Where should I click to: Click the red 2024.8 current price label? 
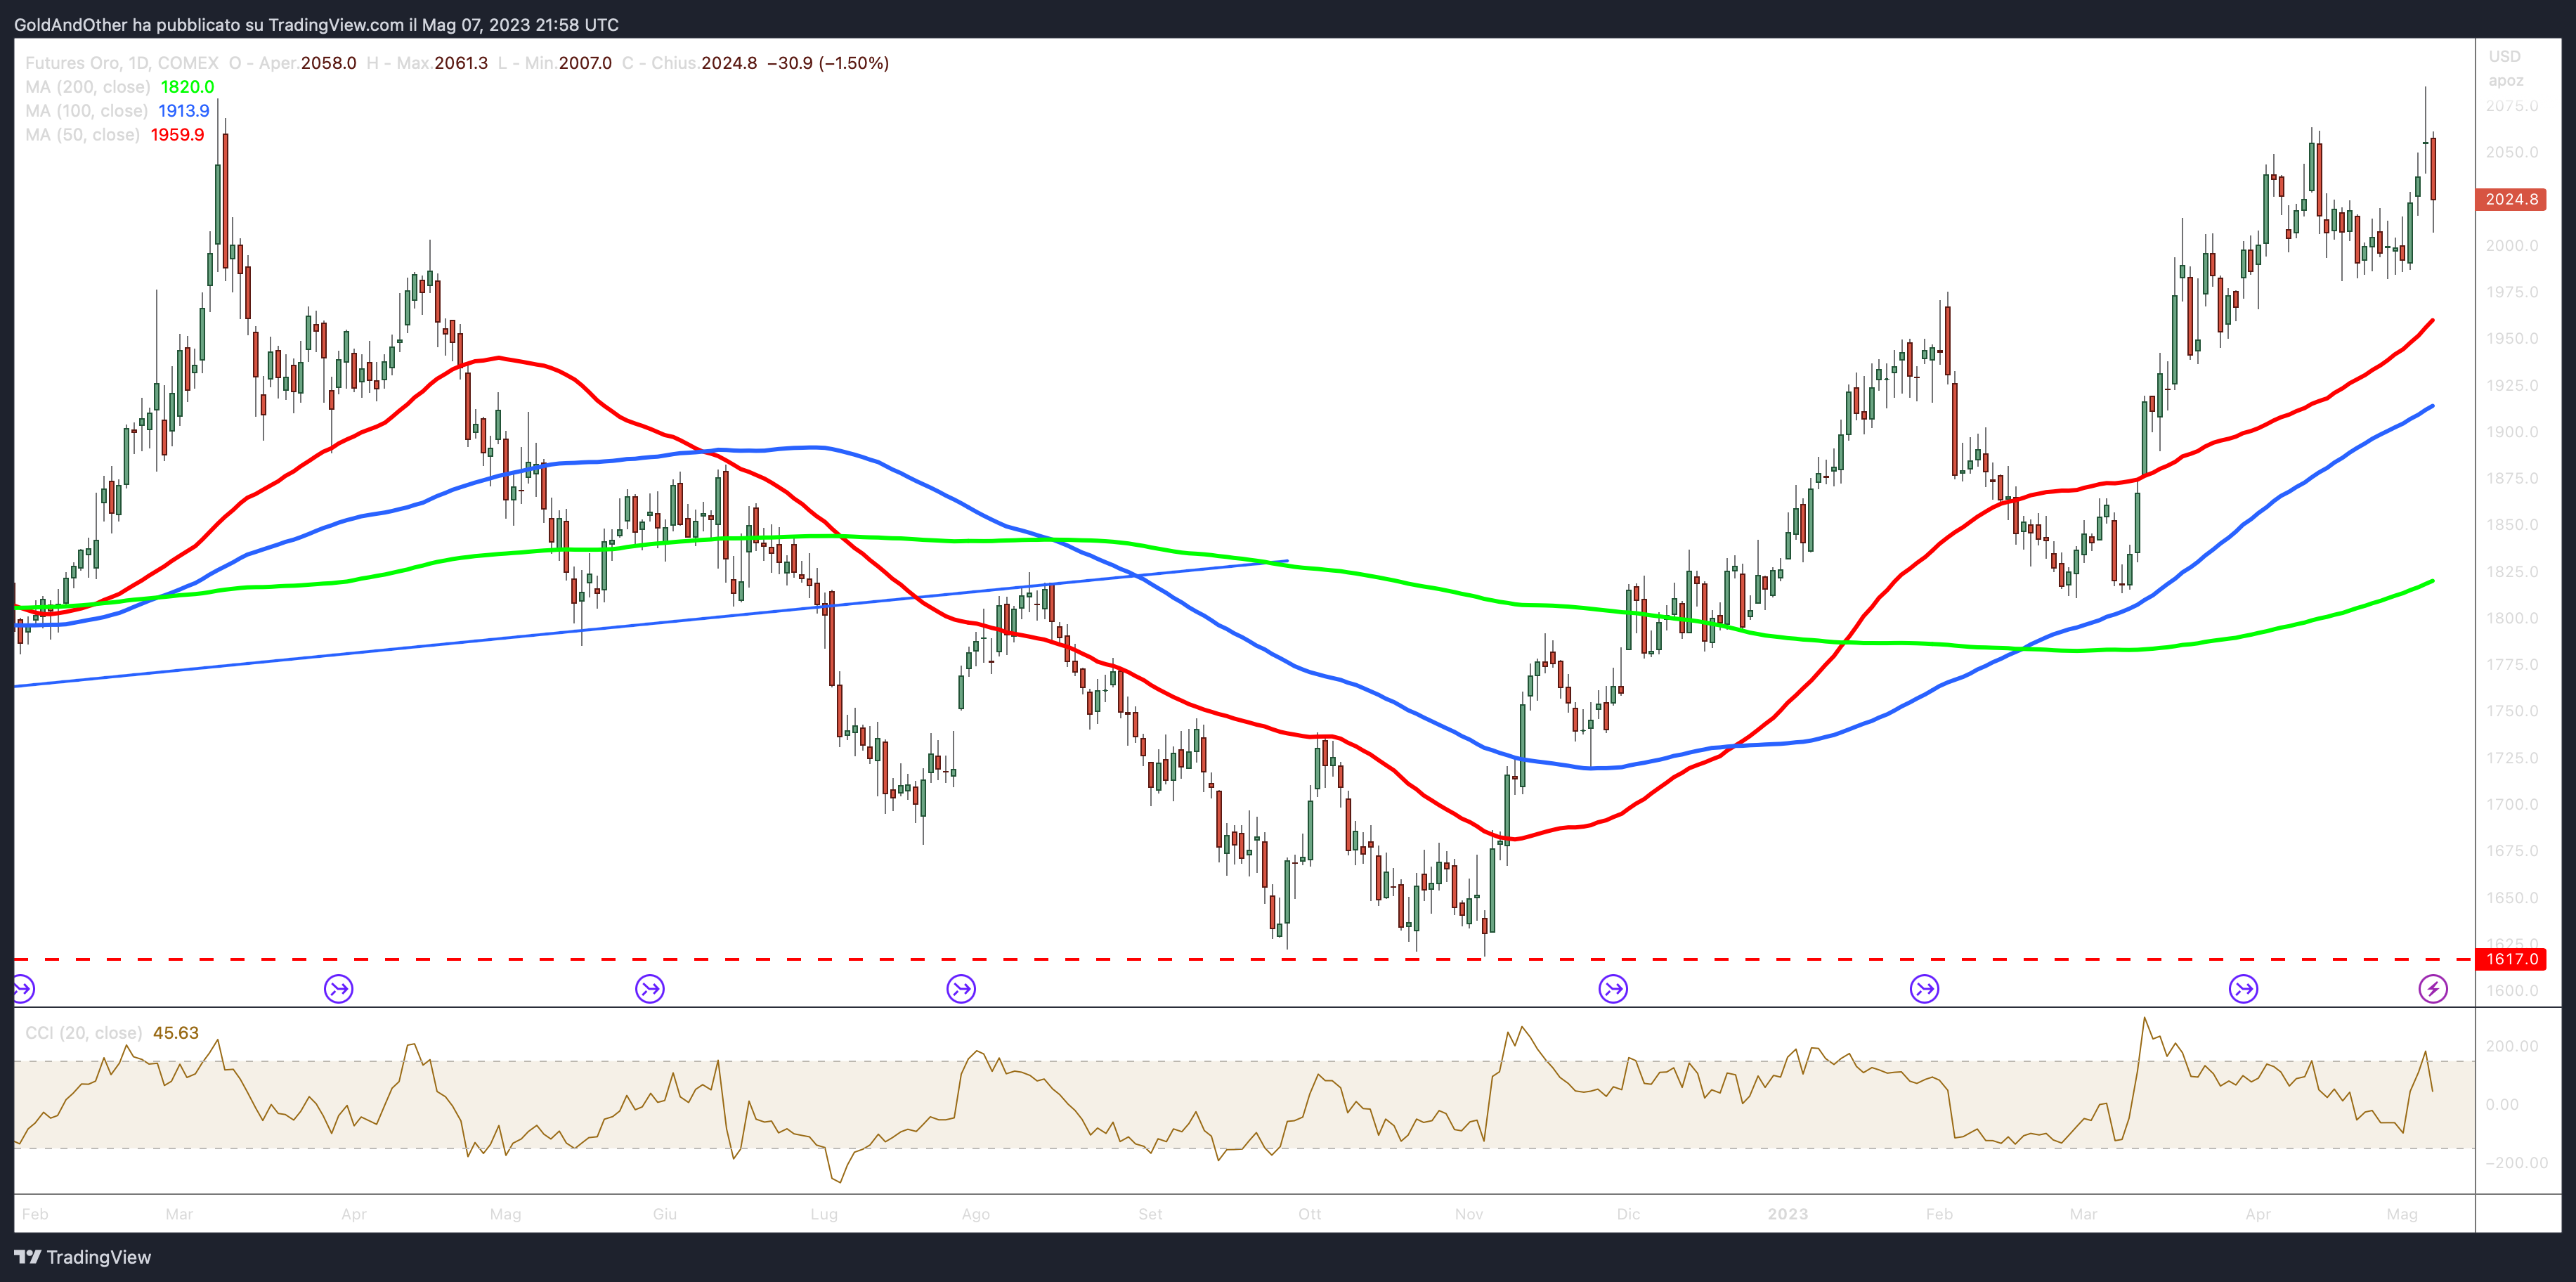coord(2511,199)
